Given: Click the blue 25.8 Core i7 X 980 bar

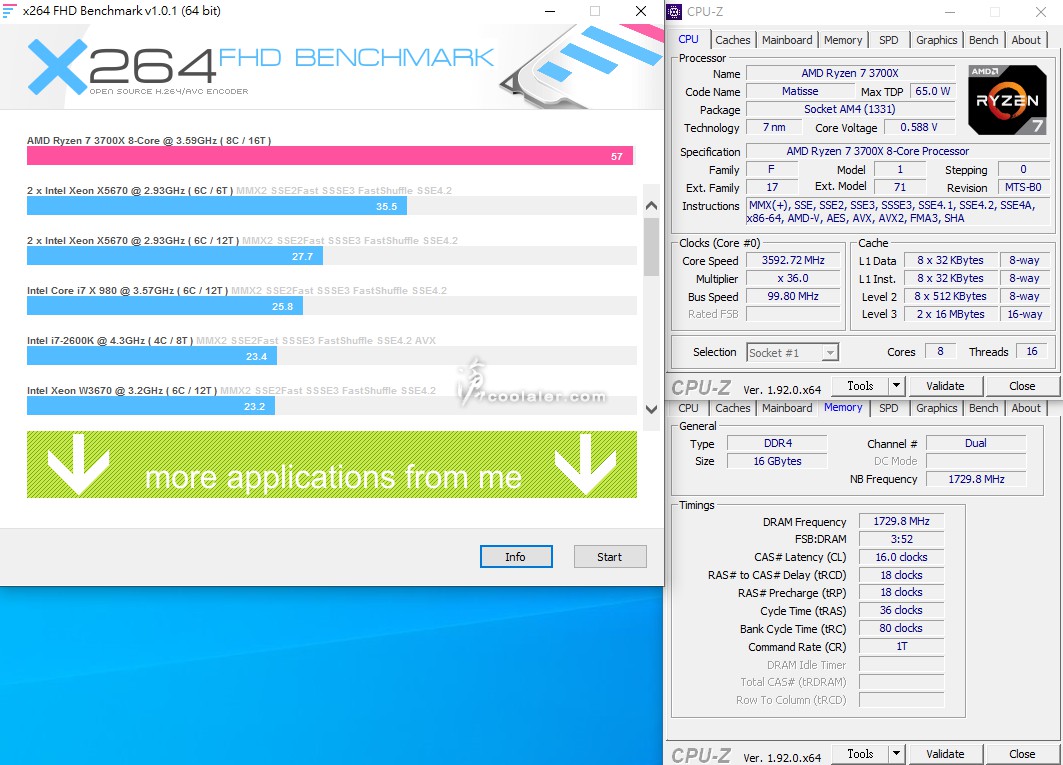Looking at the screenshot, I should (x=165, y=307).
